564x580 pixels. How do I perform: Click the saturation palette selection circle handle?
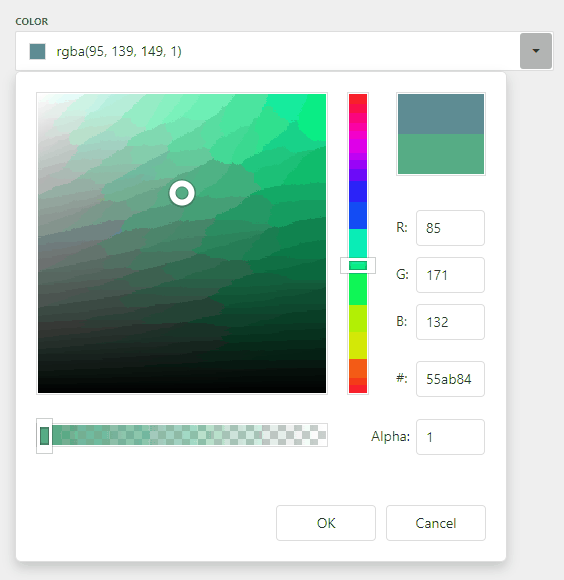point(182,193)
